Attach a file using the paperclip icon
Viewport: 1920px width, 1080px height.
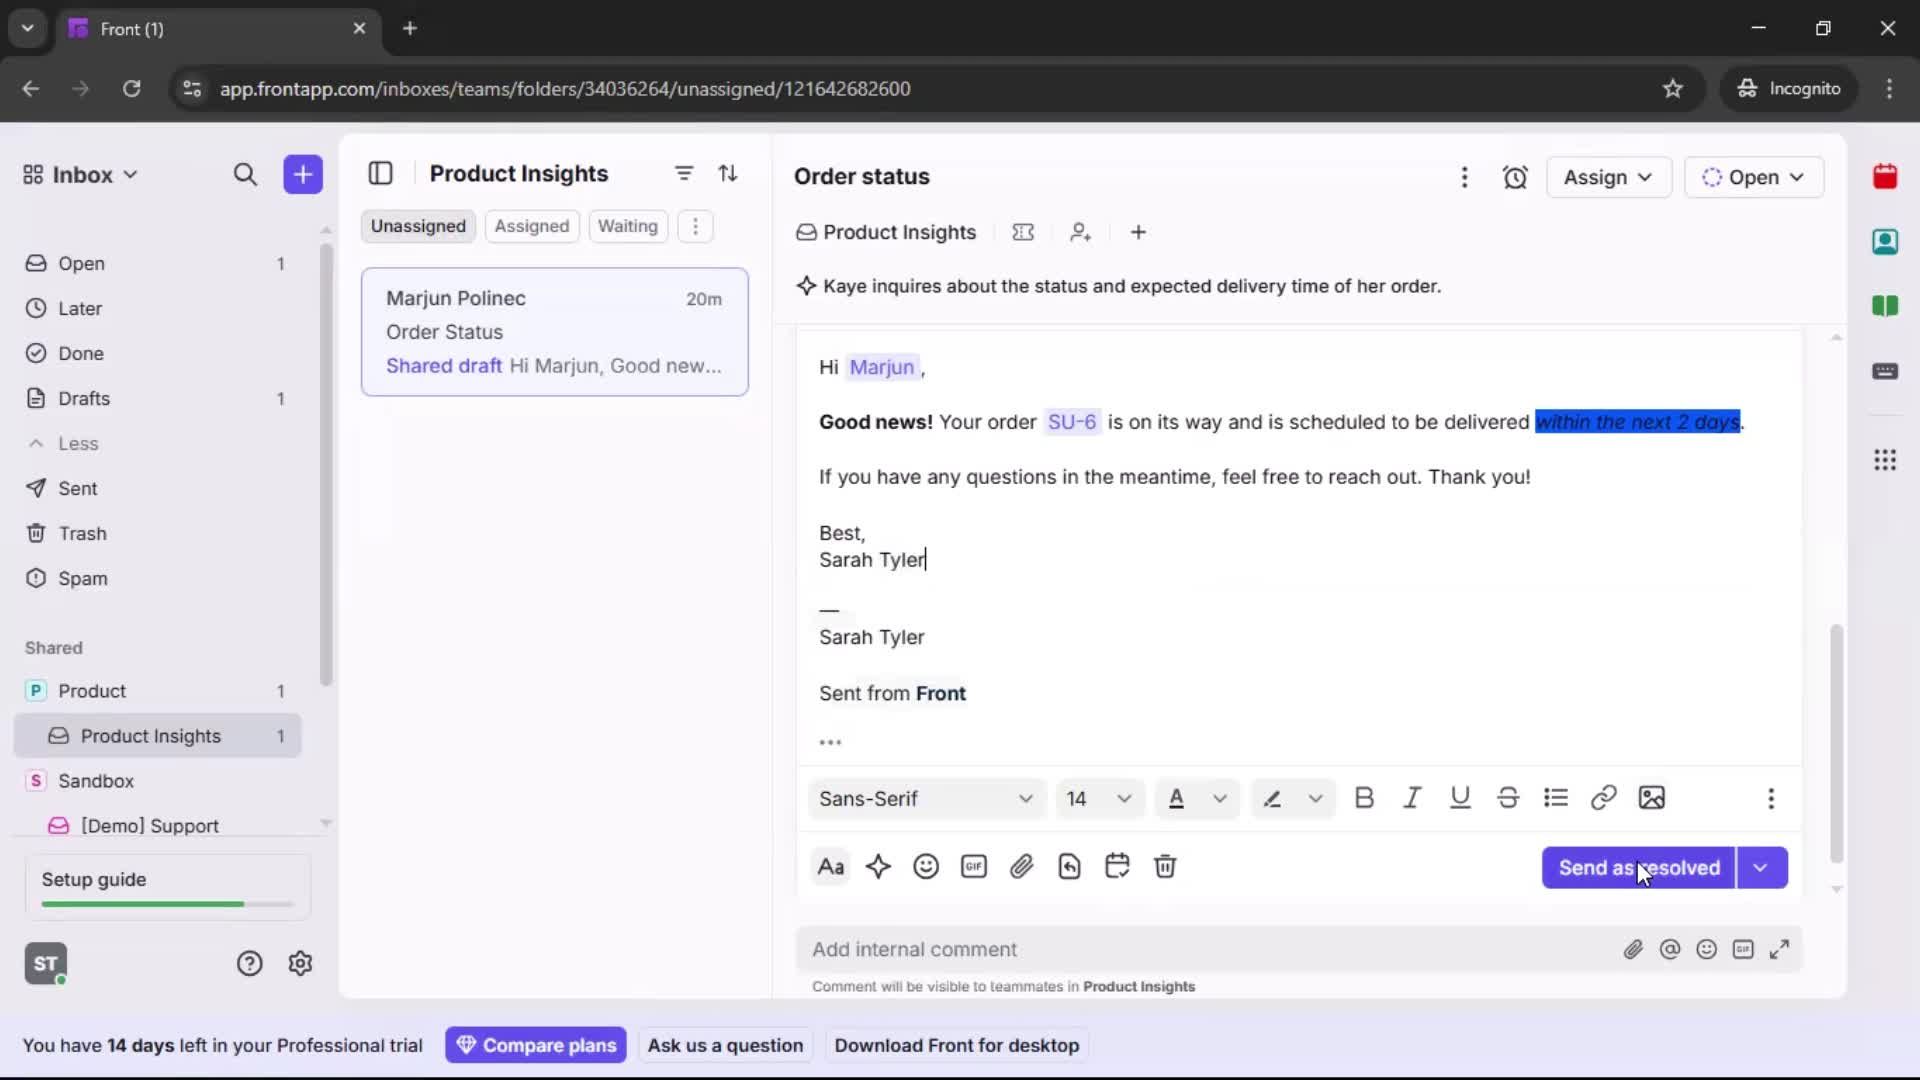(x=1022, y=866)
